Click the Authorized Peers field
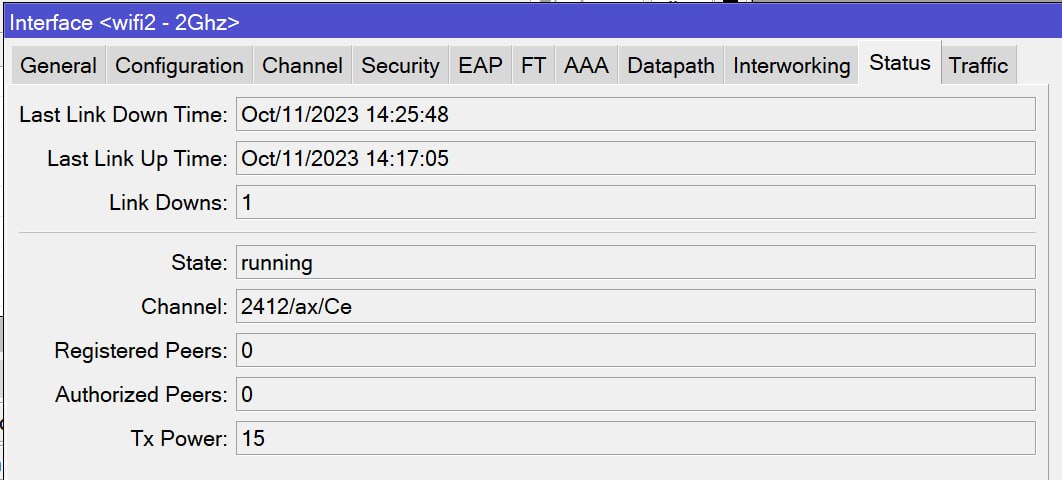This screenshot has width=1062, height=480. (635, 394)
